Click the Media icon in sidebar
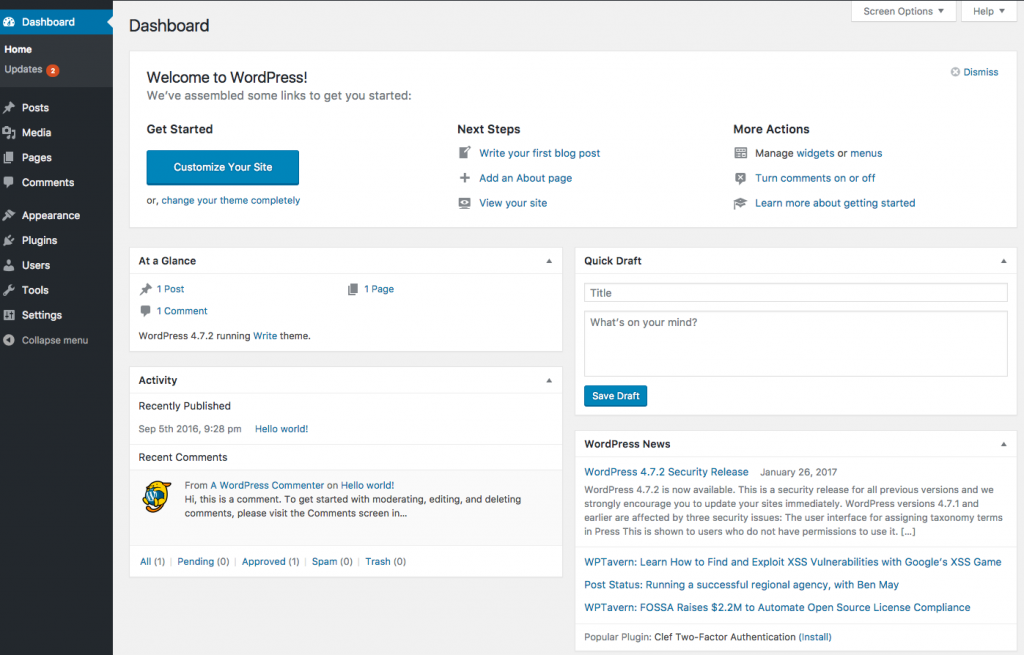1024x655 pixels. pos(9,133)
